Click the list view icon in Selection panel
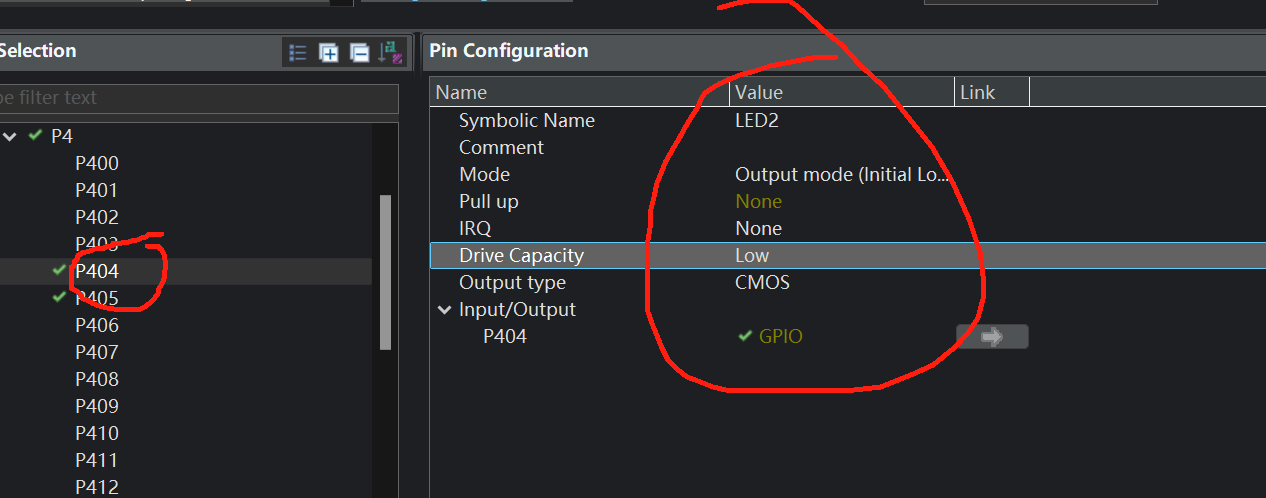Viewport: 1266px width, 498px height. coord(297,52)
